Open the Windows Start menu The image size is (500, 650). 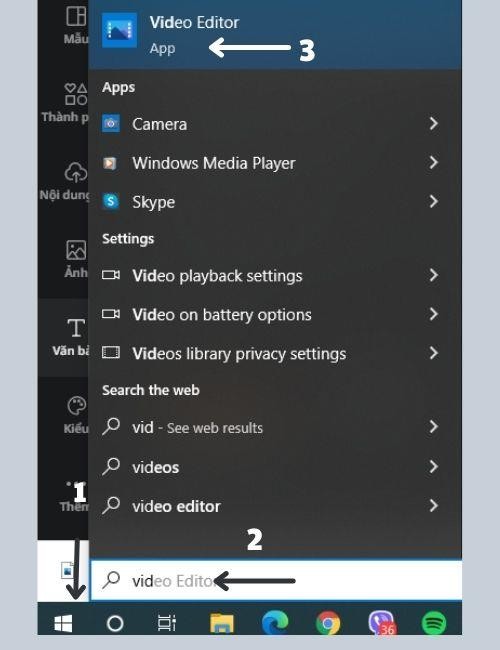63,623
